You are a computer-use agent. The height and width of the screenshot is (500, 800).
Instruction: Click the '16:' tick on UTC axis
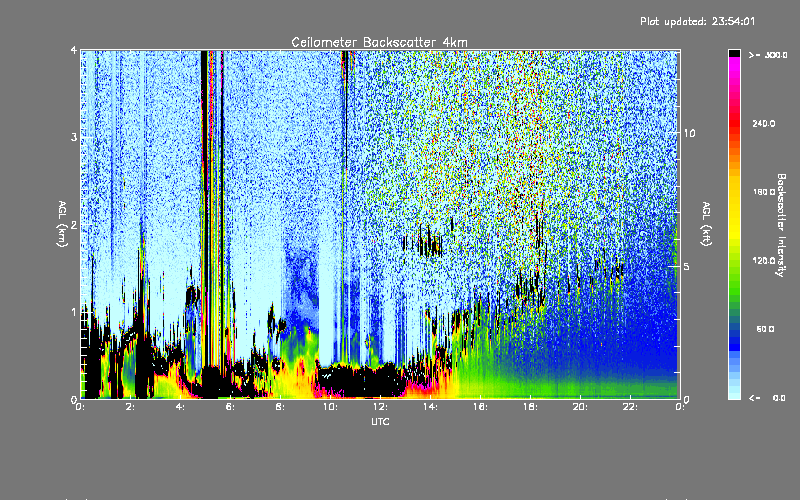480,407
